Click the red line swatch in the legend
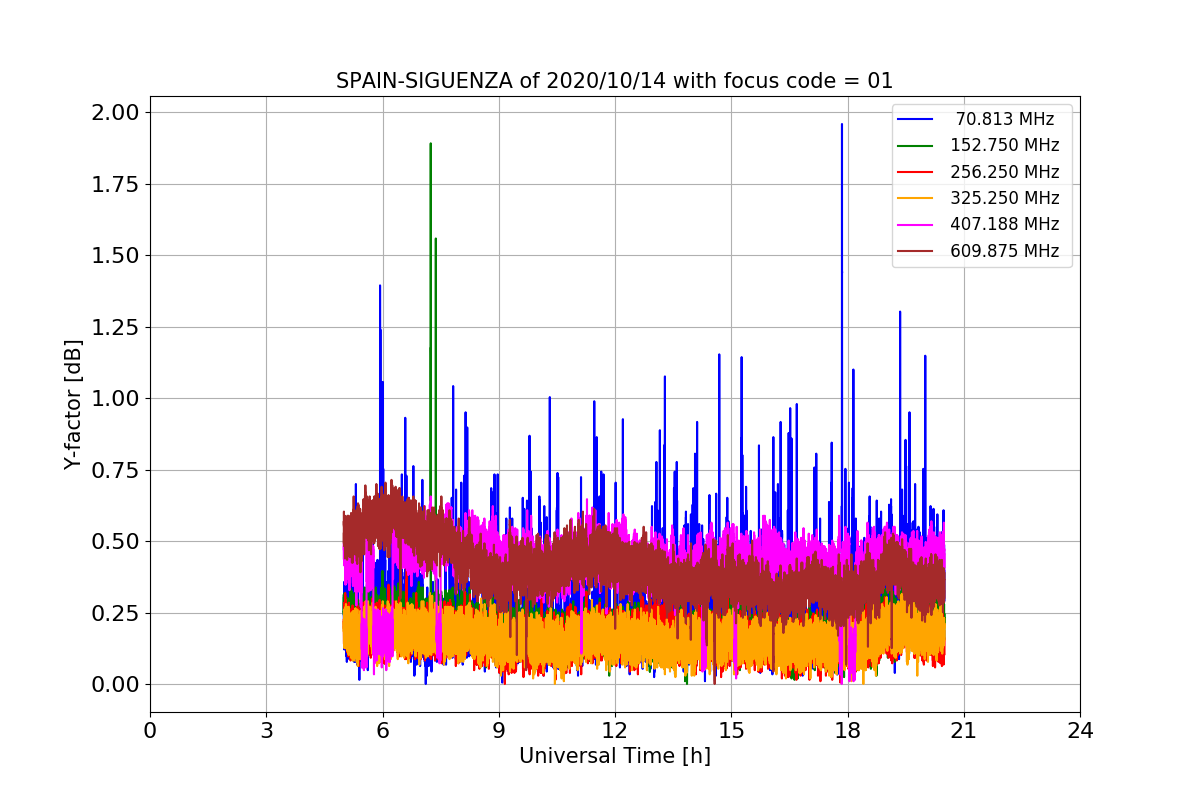 [x=916, y=172]
